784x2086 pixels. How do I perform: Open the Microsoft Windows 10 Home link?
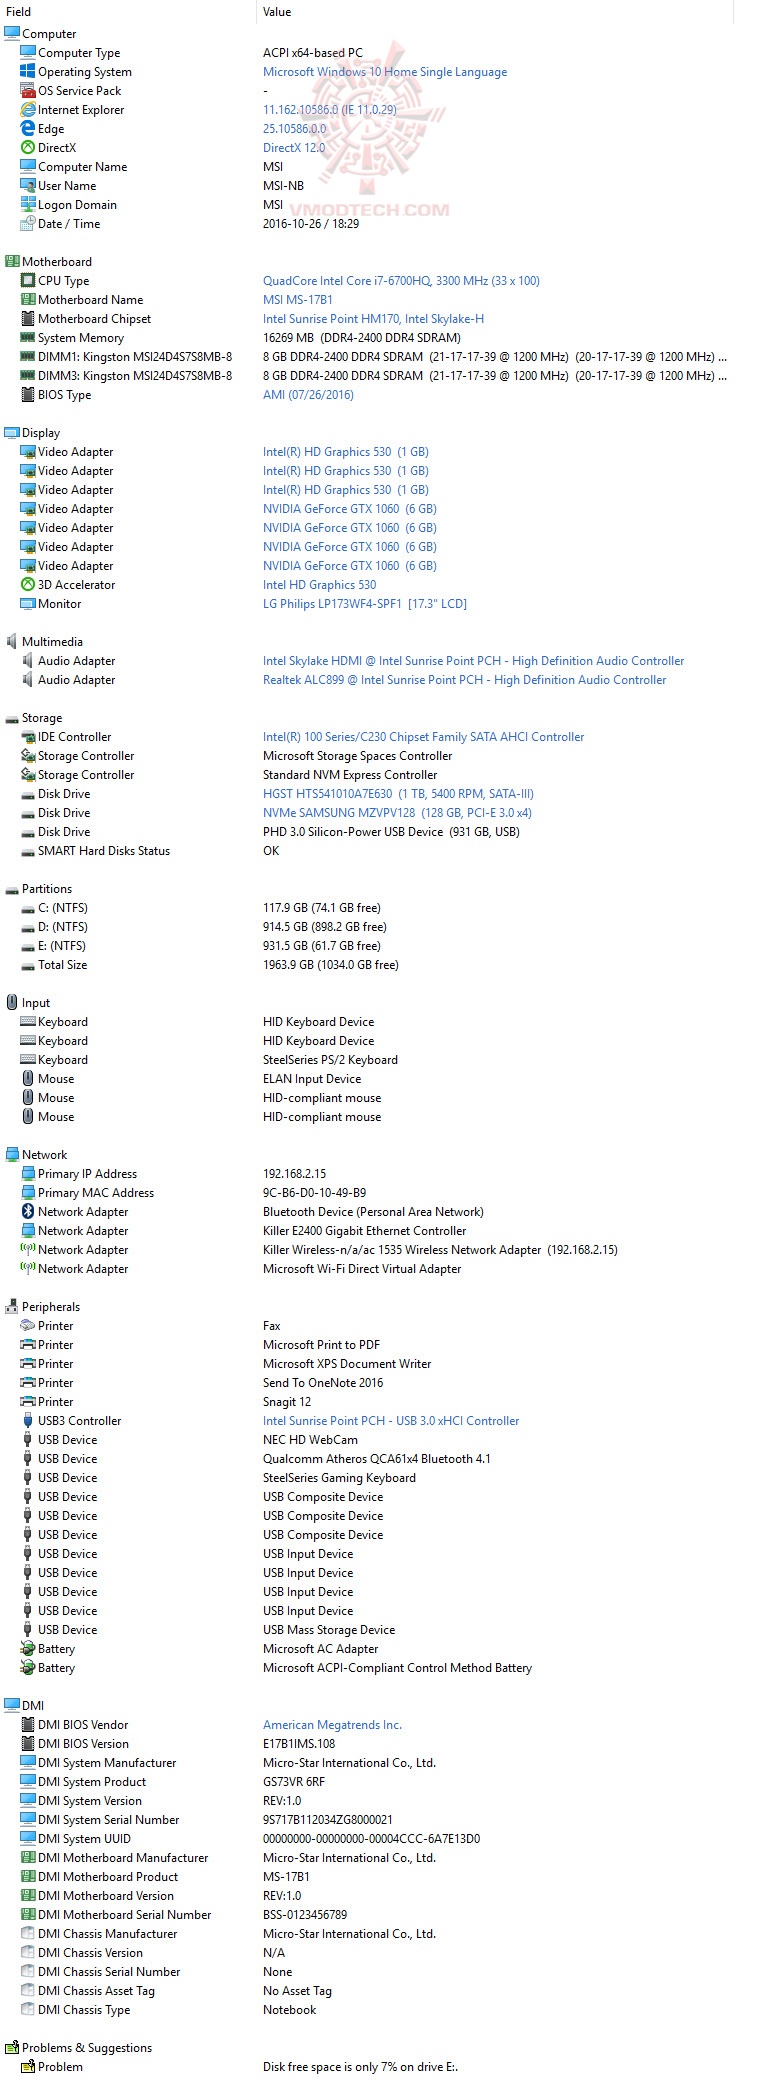[x=385, y=72]
